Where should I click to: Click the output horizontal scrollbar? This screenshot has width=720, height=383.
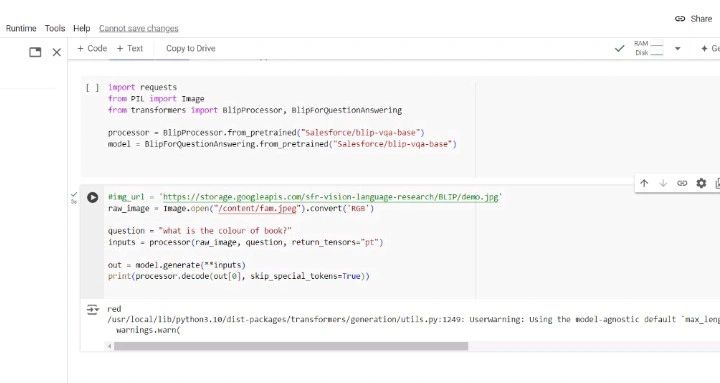pos(291,346)
